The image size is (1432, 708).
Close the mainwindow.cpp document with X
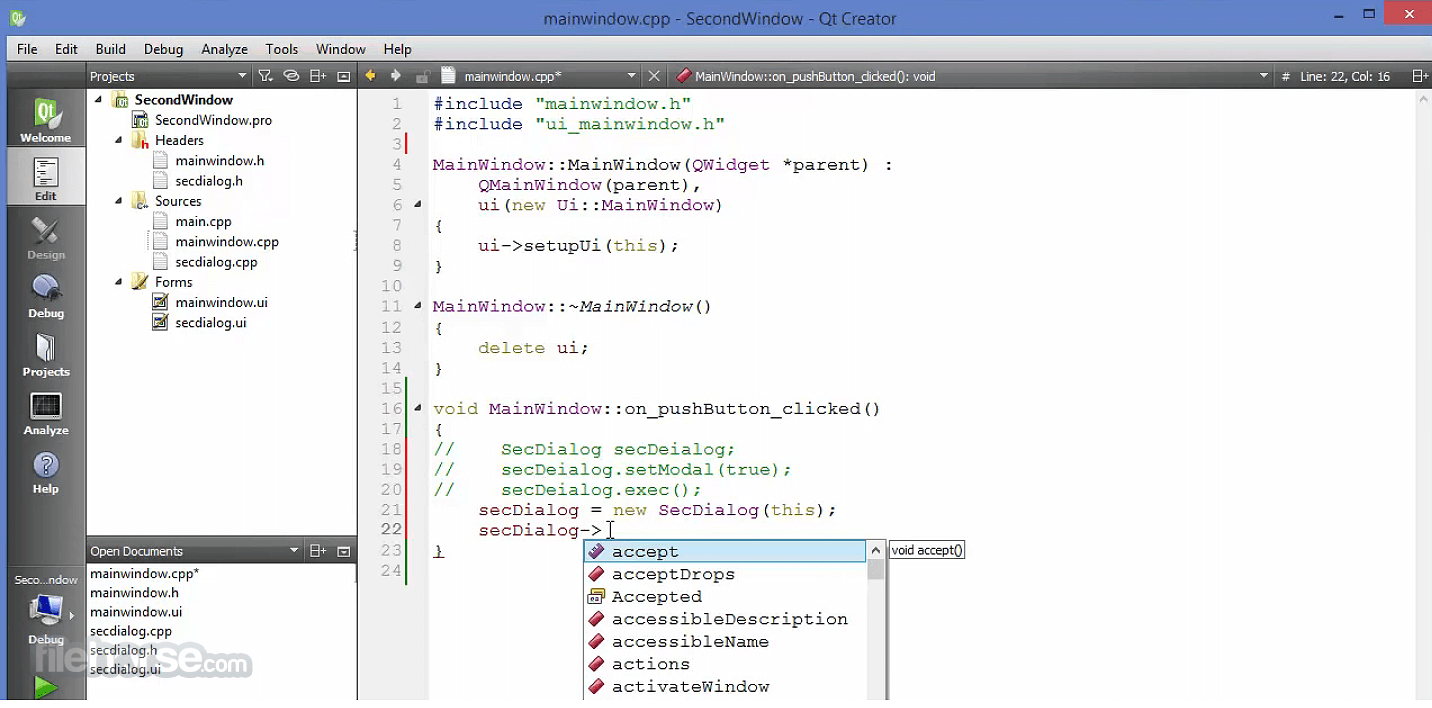coord(654,76)
